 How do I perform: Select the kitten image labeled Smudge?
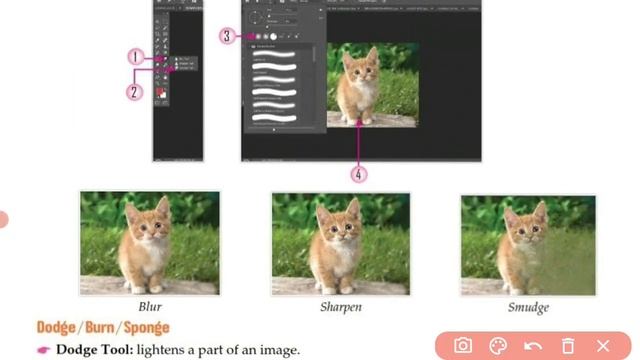click(528, 245)
